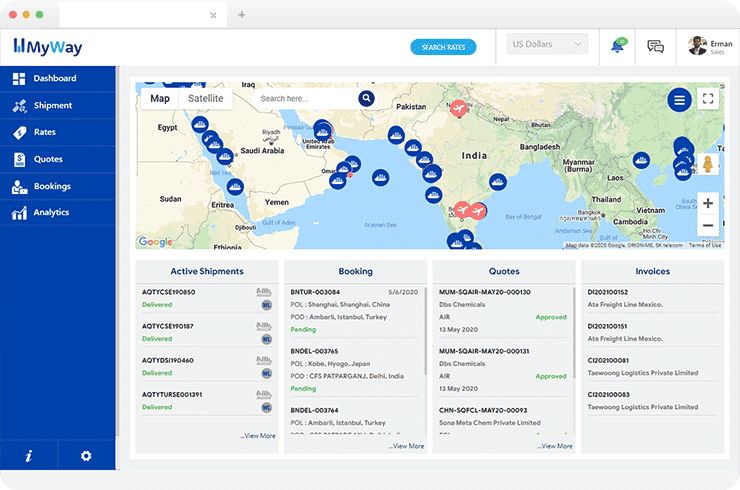View more in Quotes panel
Viewport: 740px width, 490px height.
[555, 446]
